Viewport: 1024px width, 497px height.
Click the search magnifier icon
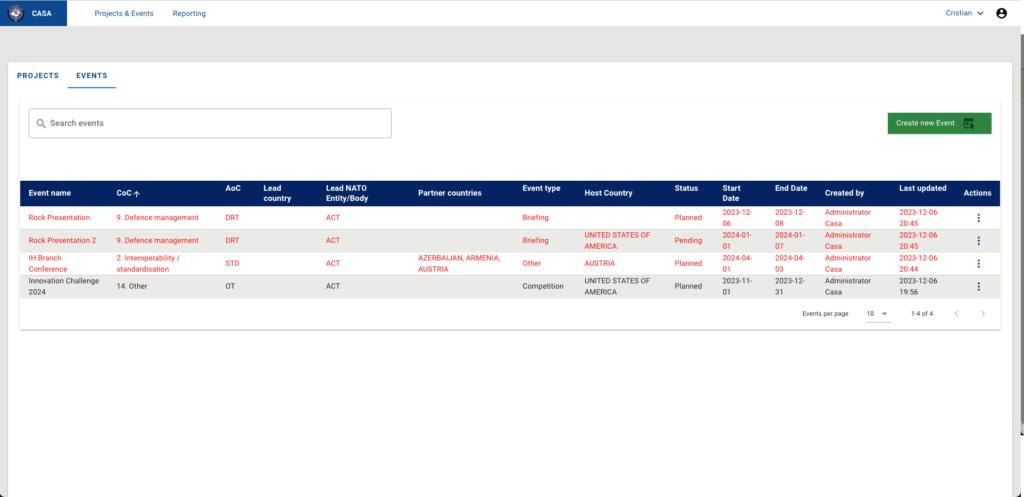coord(41,123)
